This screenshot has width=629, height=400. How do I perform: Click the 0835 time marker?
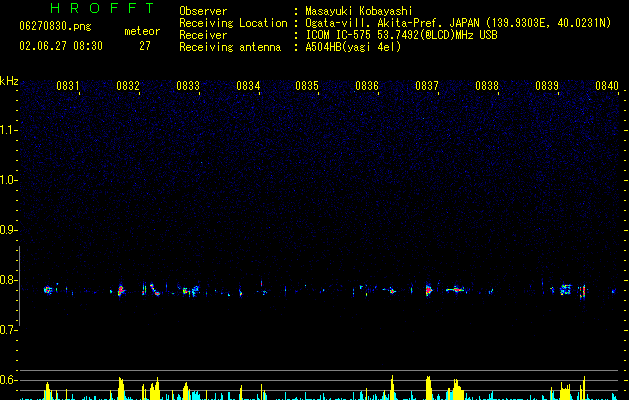pos(307,86)
